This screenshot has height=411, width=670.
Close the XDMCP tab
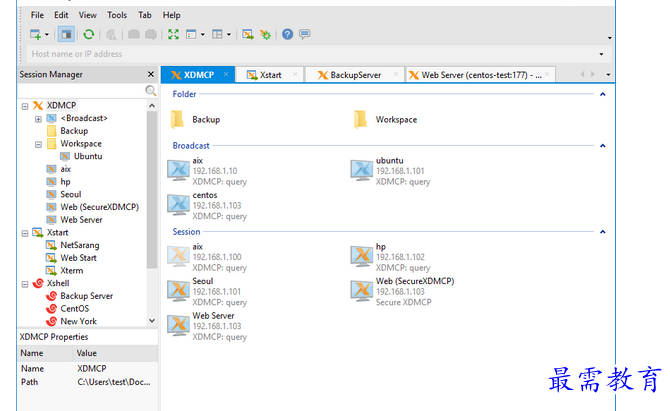pos(226,74)
